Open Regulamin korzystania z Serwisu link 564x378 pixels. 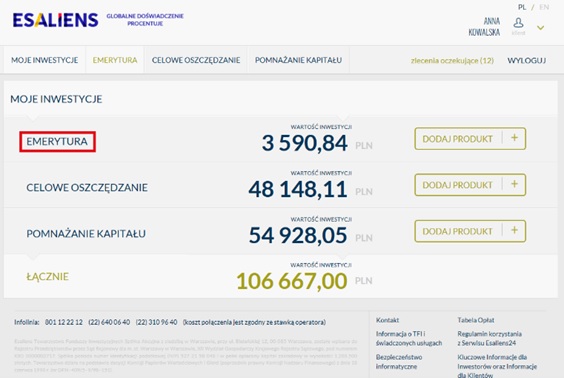(x=490, y=338)
